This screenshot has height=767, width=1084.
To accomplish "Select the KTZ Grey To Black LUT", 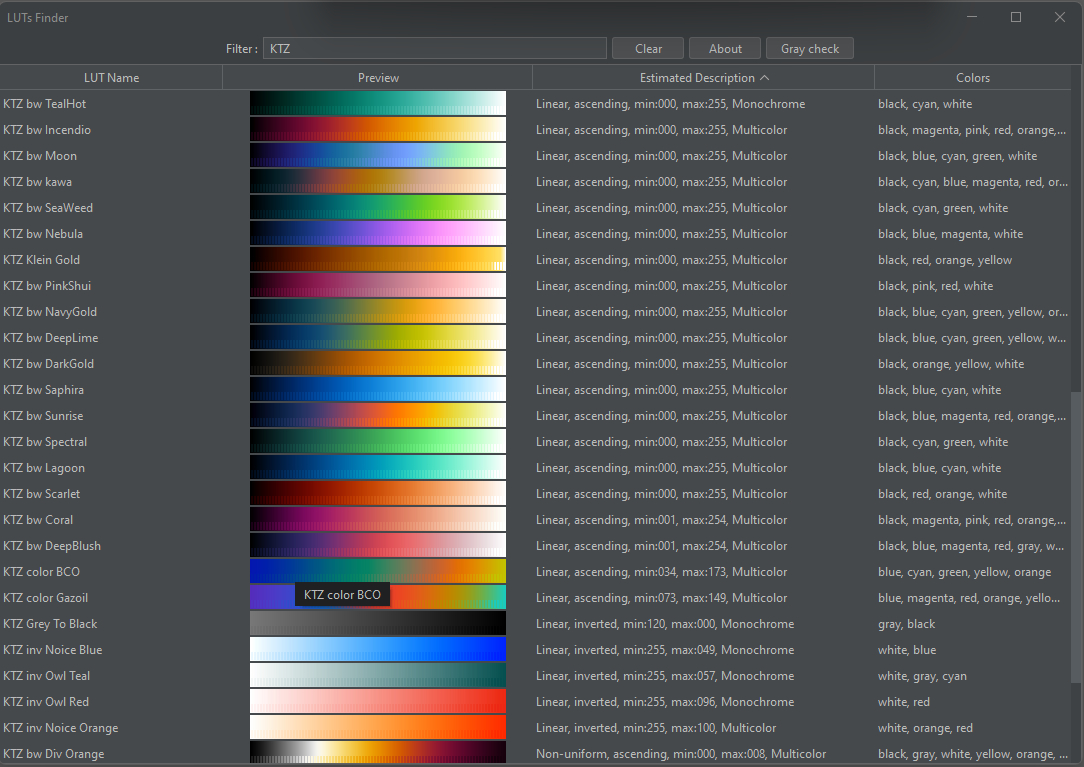I will click(x=50, y=623).
